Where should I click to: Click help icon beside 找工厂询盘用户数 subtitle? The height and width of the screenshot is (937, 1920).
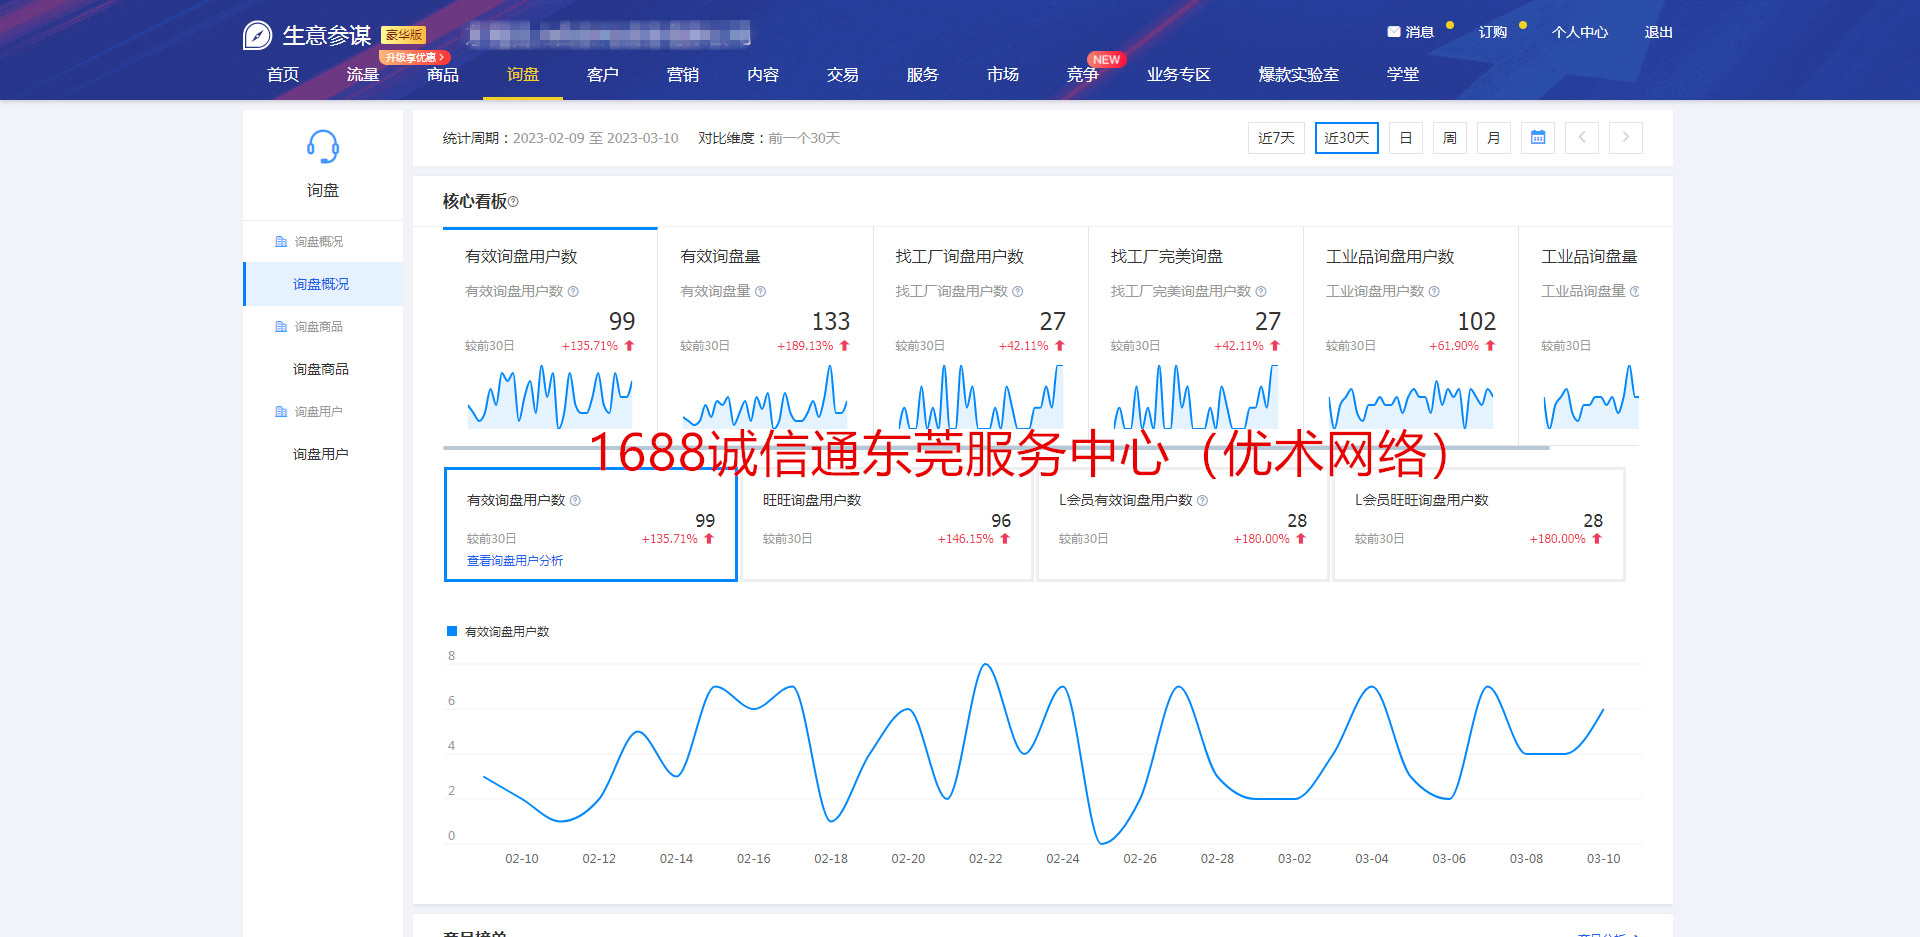tap(1017, 292)
